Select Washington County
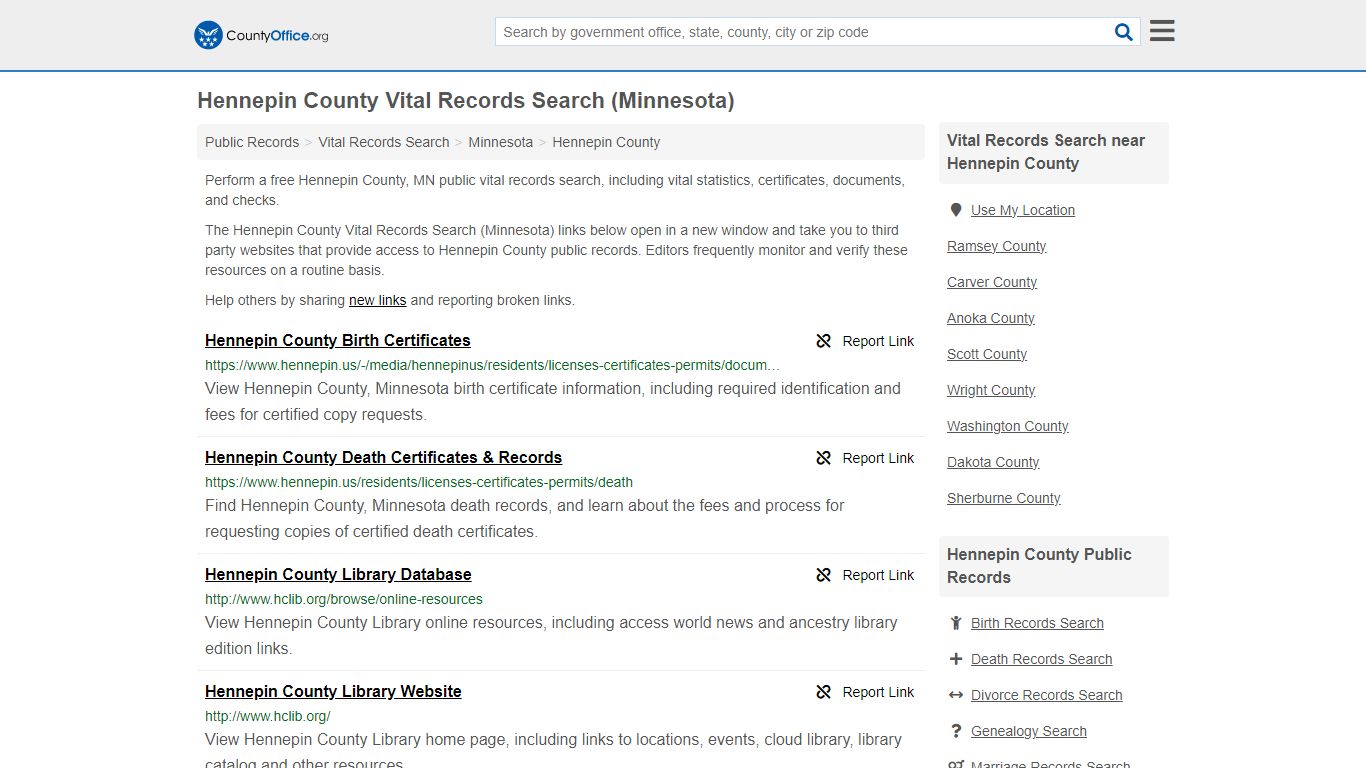 tap(1008, 426)
